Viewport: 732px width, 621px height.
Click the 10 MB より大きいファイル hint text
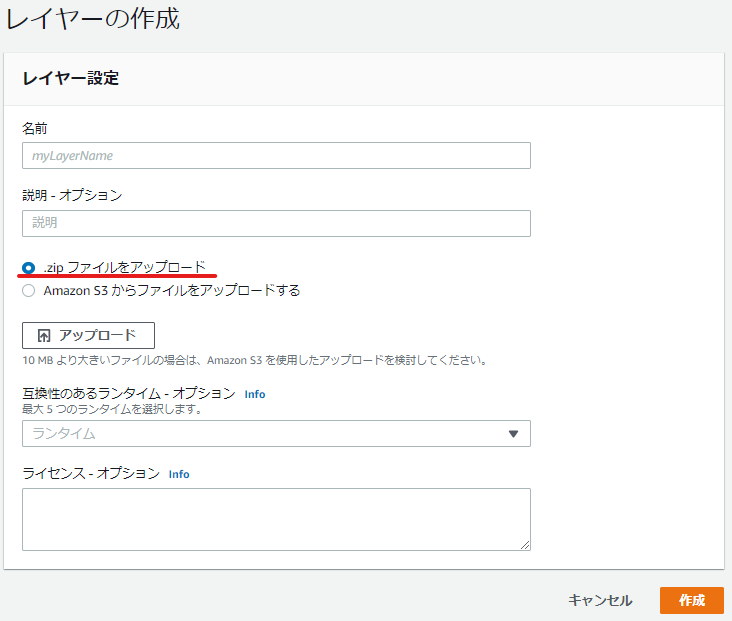(x=255, y=360)
